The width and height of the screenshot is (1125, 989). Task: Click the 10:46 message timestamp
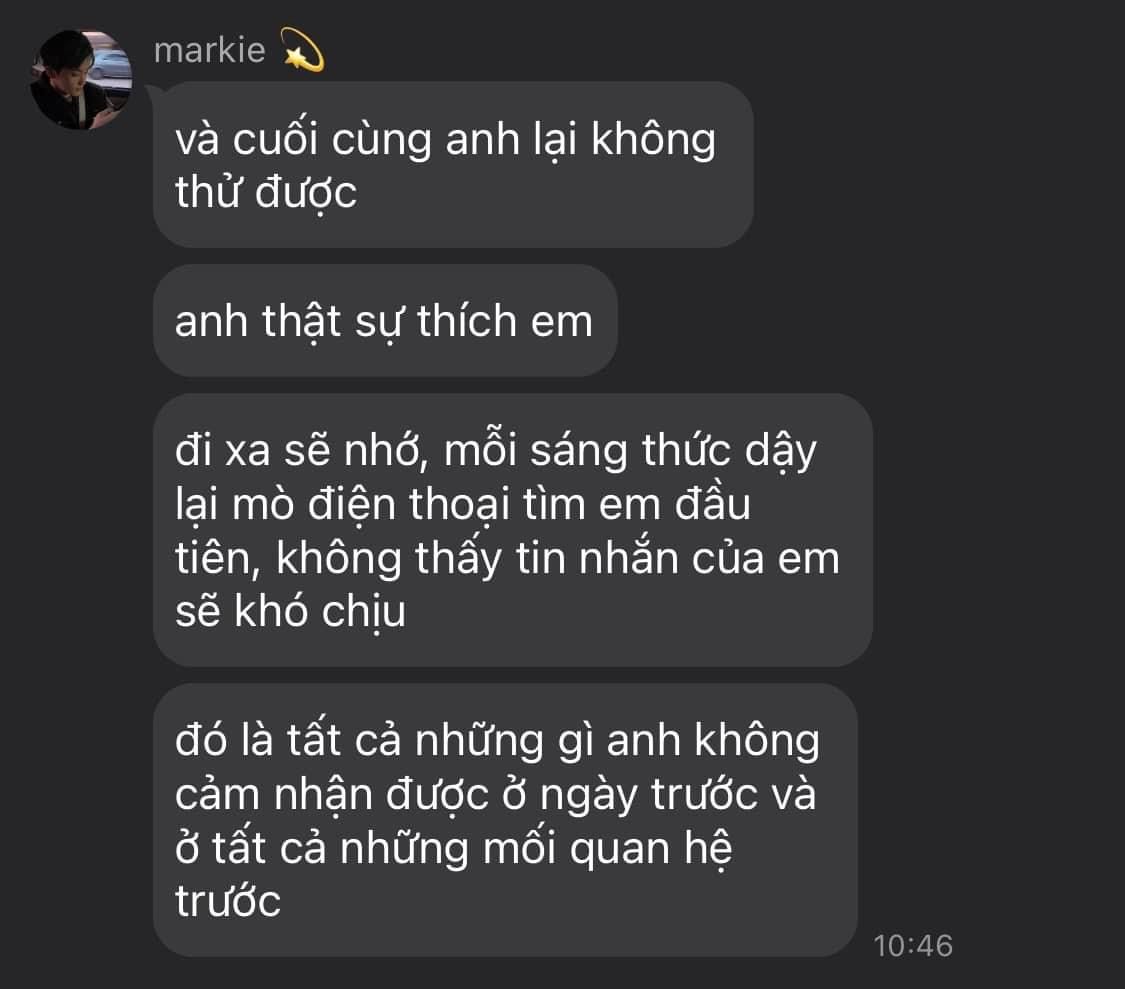click(x=913, y=945)
